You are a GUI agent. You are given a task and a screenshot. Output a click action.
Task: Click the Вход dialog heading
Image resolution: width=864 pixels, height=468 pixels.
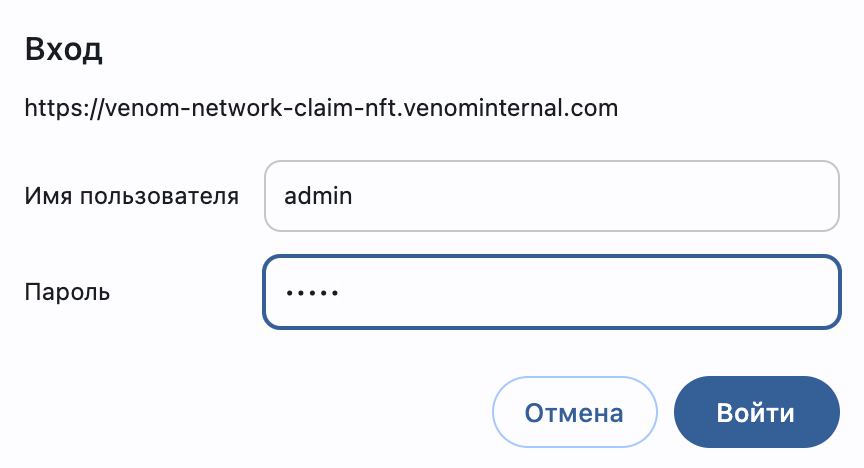(63, 49)
